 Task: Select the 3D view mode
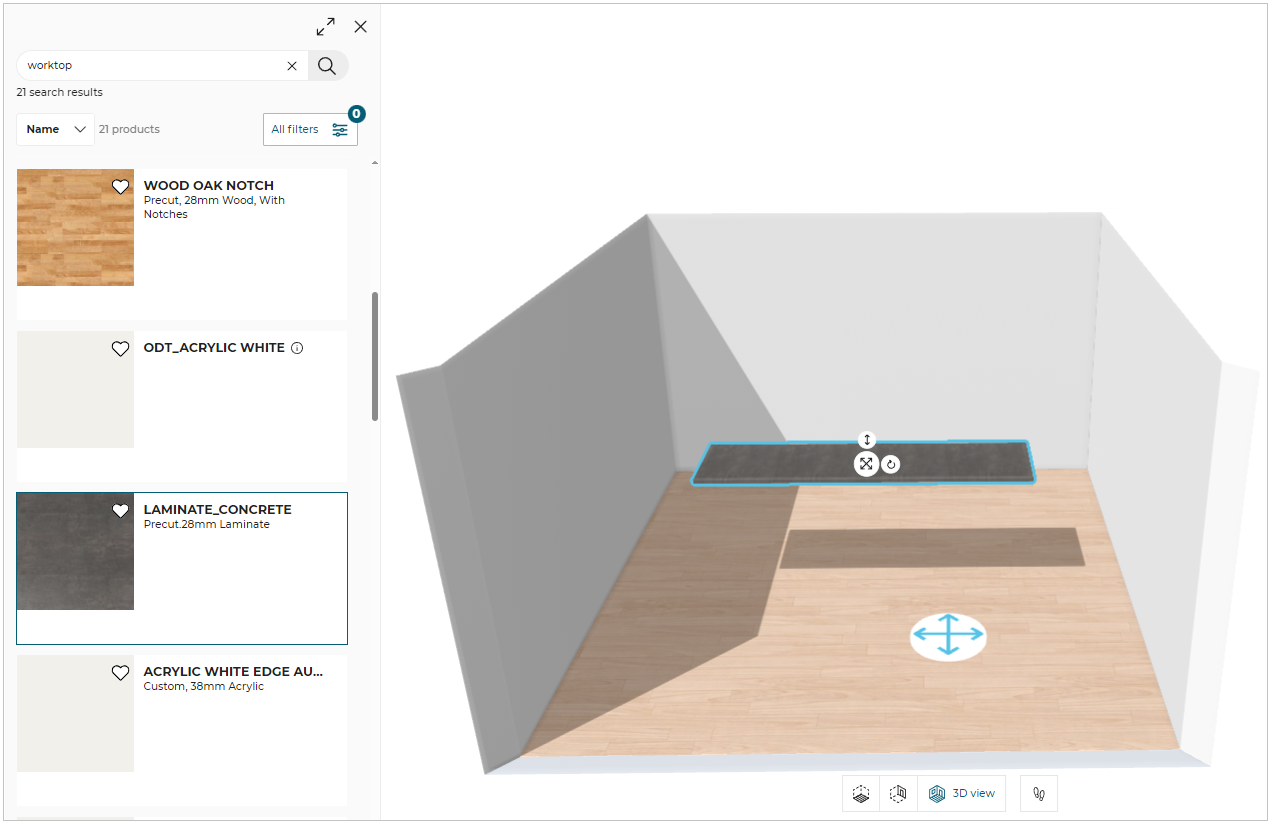962,794
